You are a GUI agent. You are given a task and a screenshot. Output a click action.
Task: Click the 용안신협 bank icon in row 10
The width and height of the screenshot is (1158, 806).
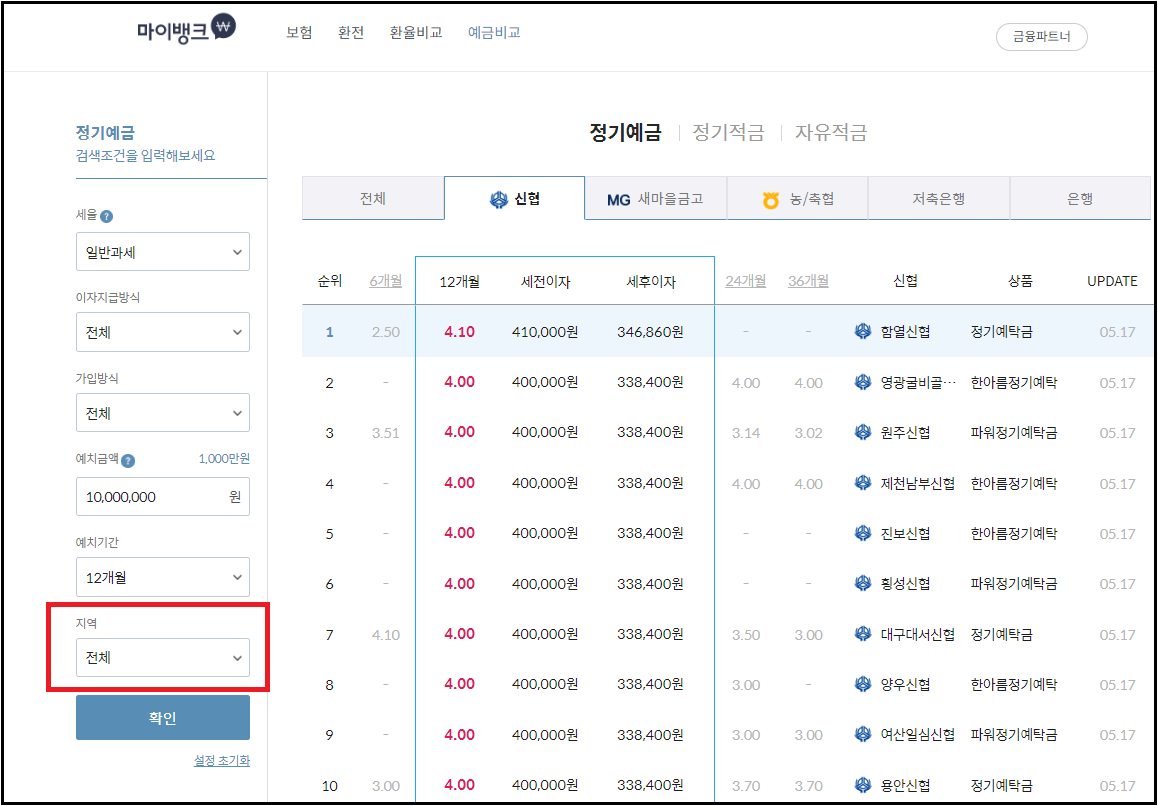pos(862,784)
